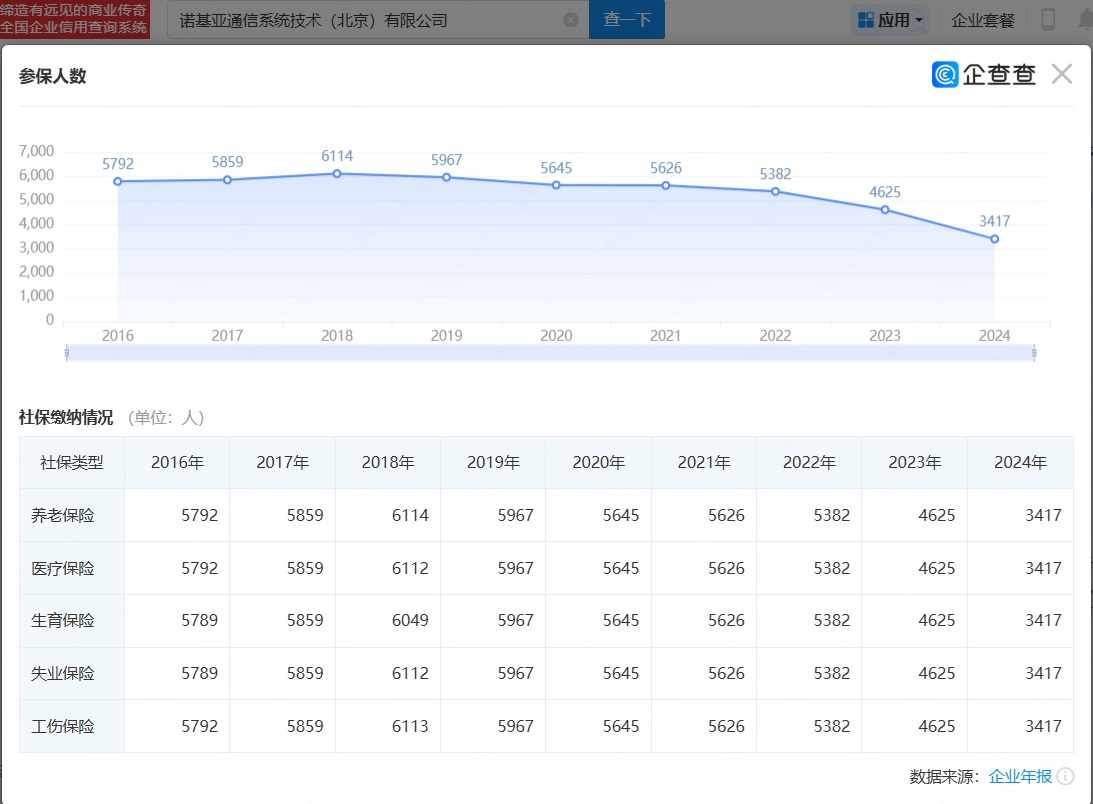Click the middle of the chart zoom slider bar
The height and width of the screenshot is (804, 1093).
click(550, 353)
